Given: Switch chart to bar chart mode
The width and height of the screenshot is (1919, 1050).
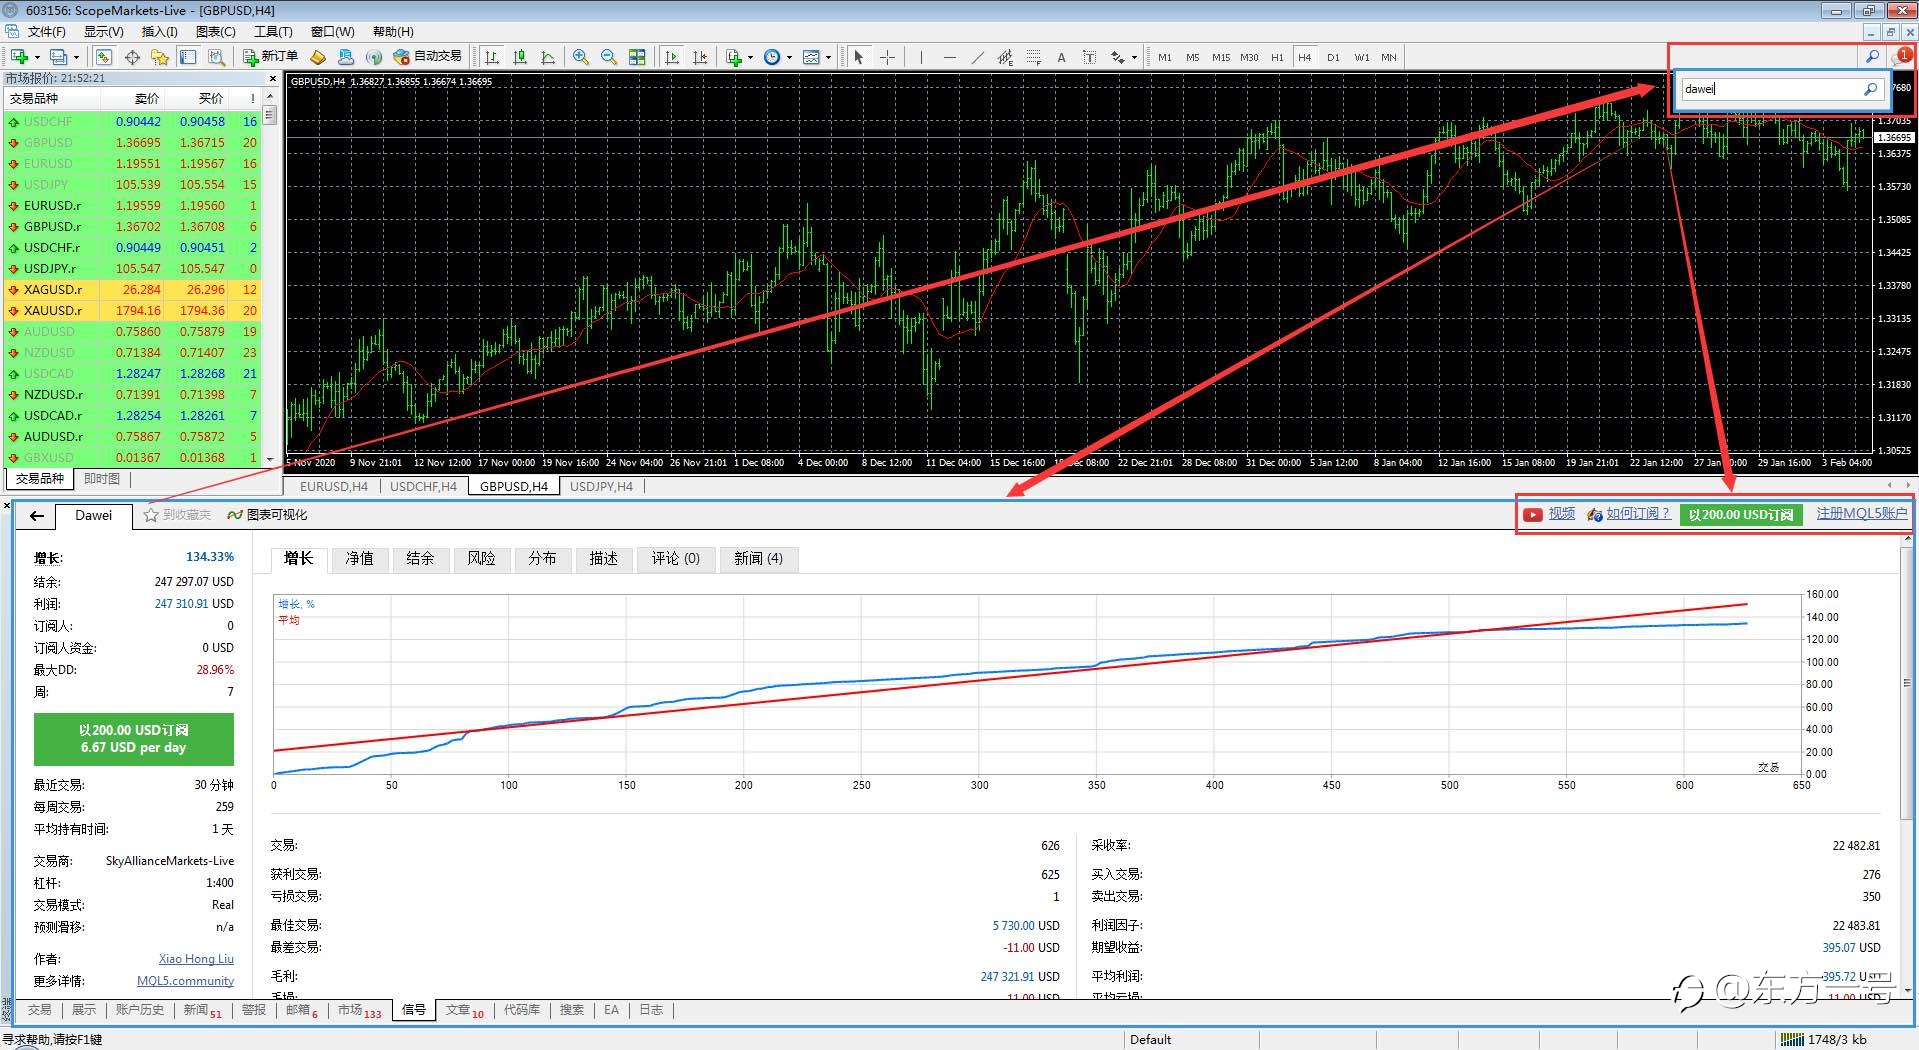Looking at the screenshot, I should [x=491, y=57].
